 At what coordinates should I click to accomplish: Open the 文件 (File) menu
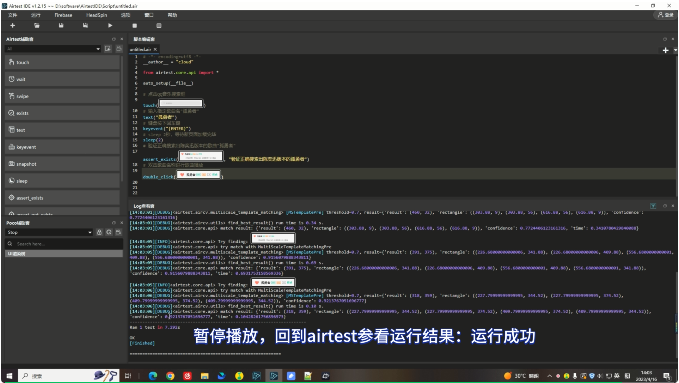point(13,15)
